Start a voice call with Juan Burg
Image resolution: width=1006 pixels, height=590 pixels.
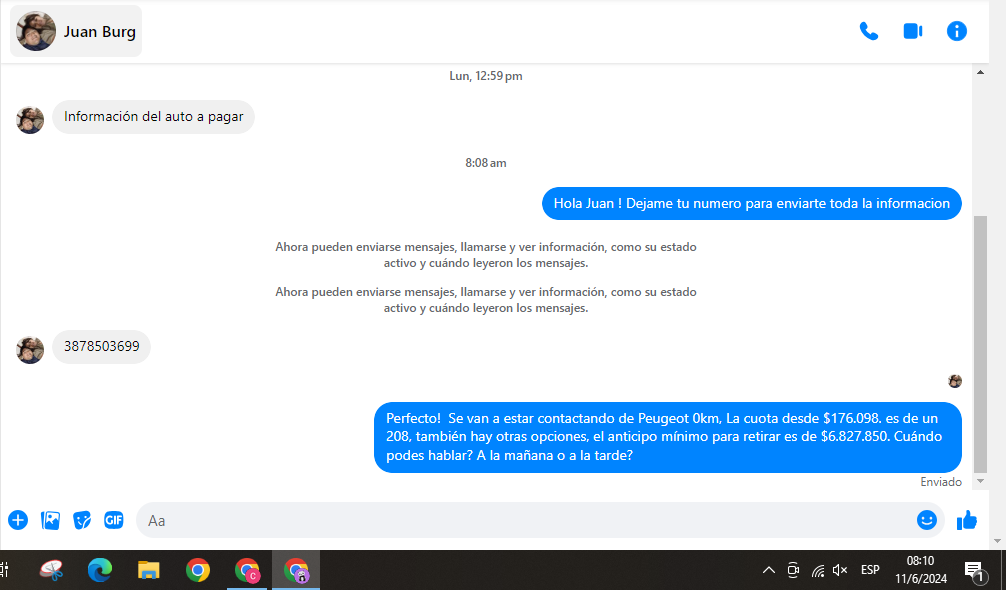click(x=868, y=31)
